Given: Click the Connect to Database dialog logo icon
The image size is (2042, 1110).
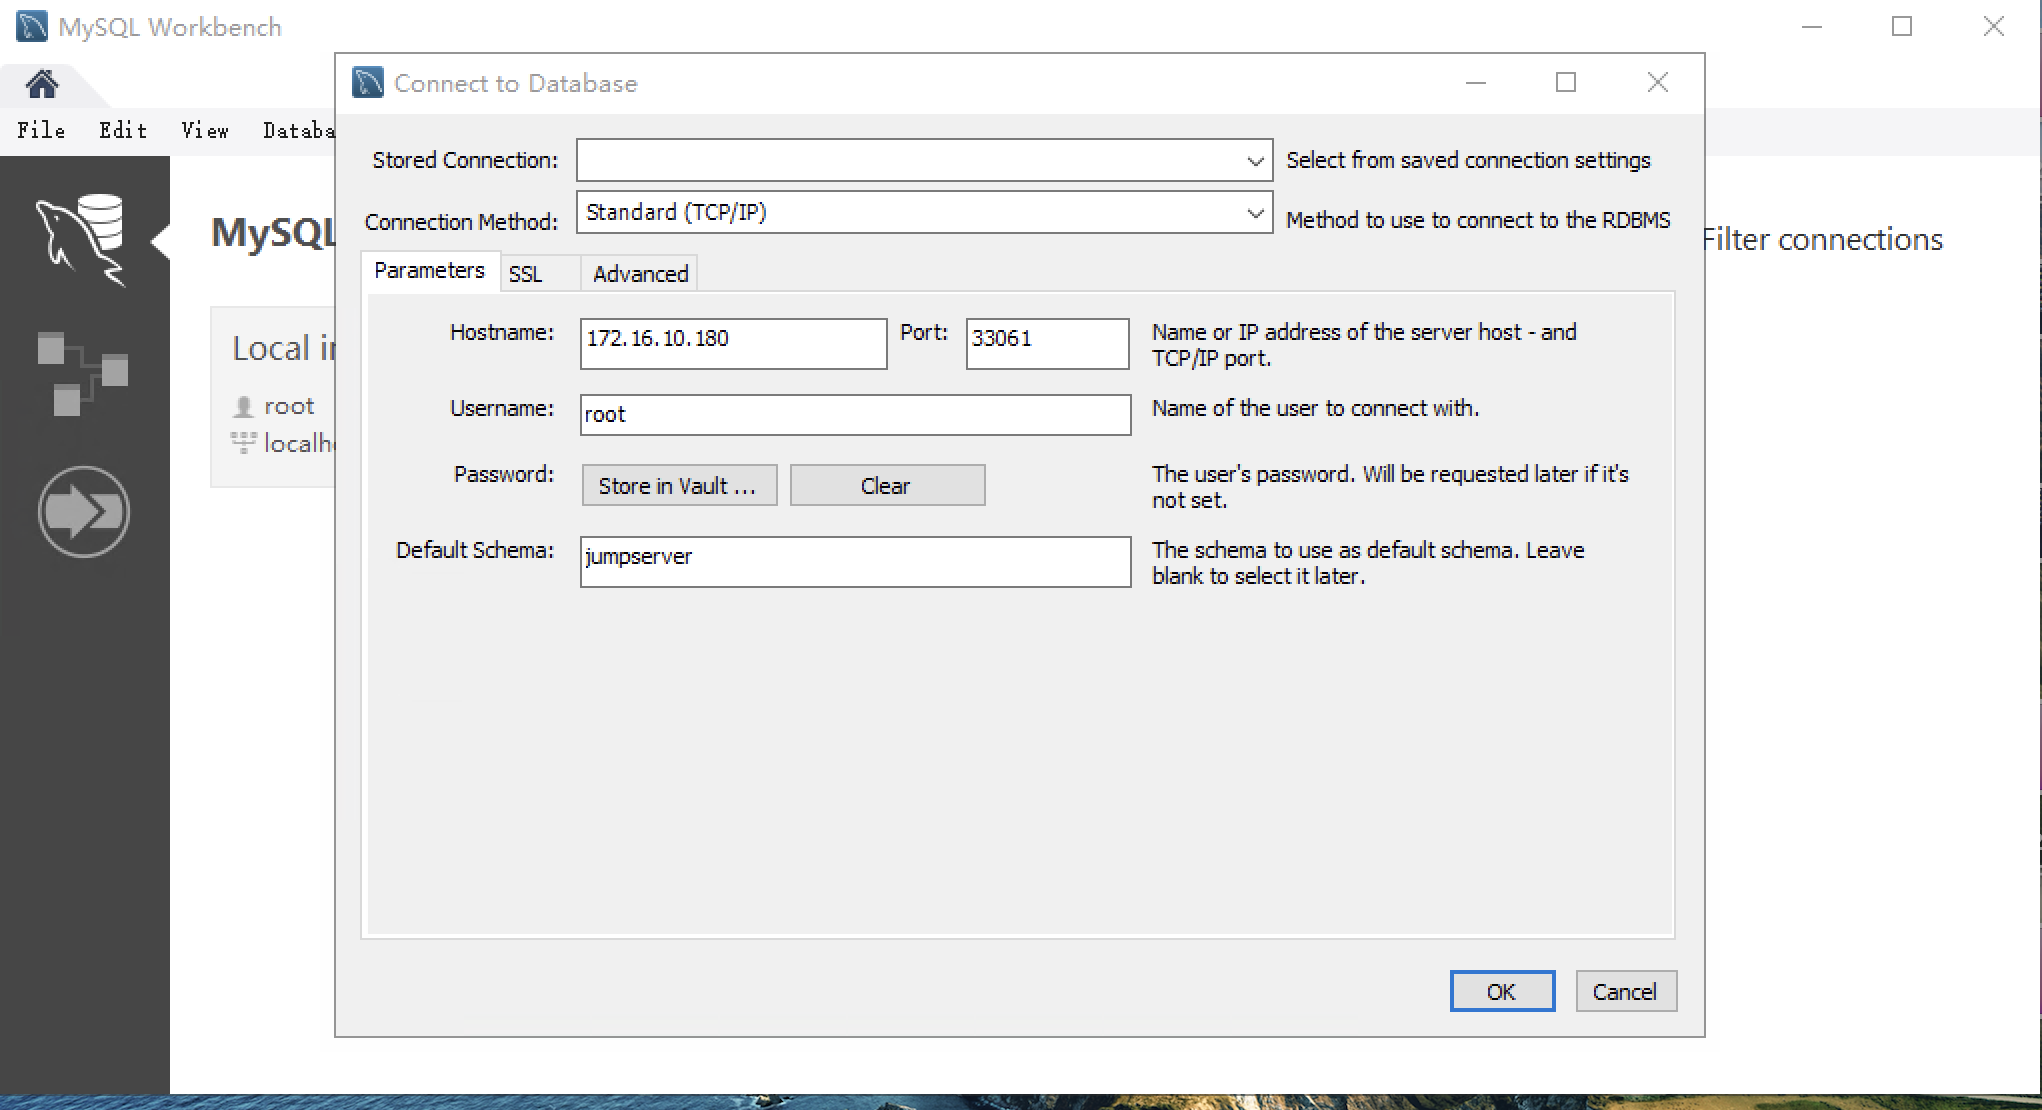Looking at the screenshot, I should pyautogui.click(x=368, y=83).
